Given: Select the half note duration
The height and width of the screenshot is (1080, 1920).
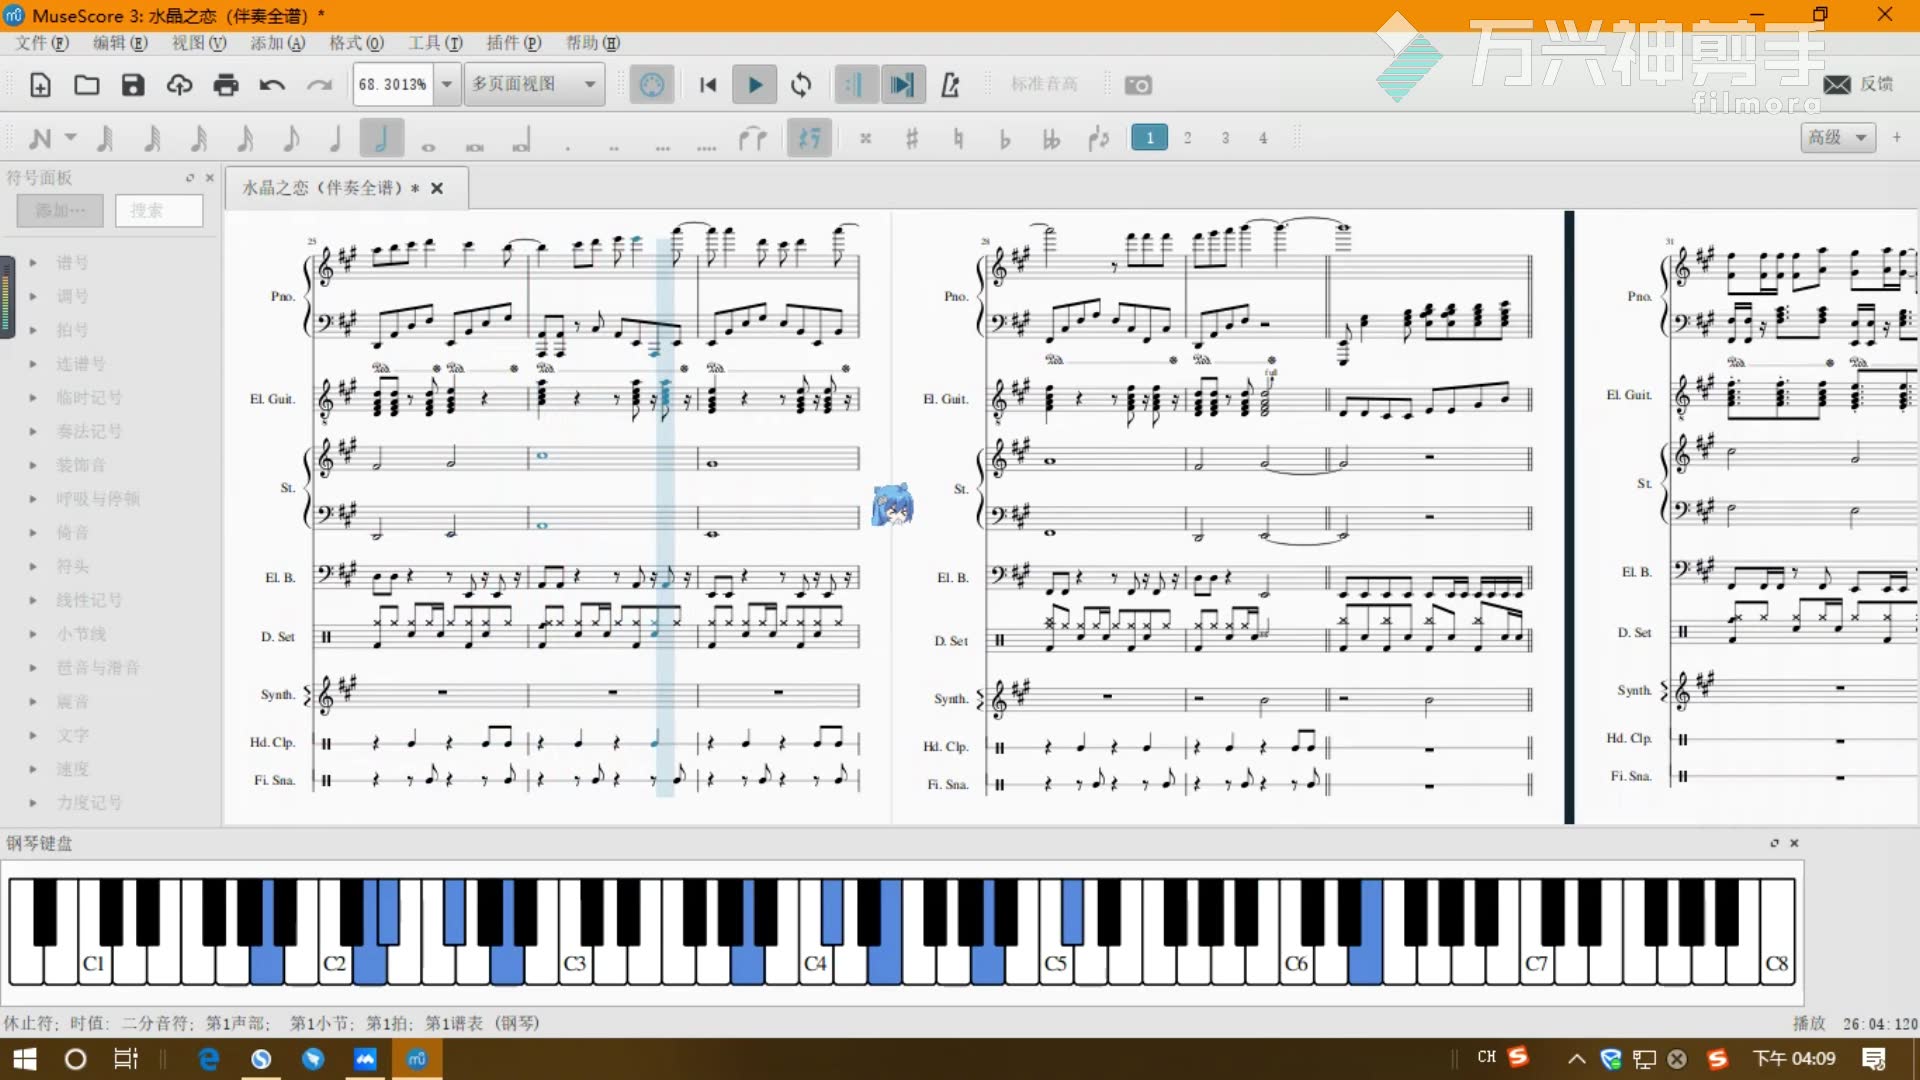Looking at the screenshot, I should [381, 138].
